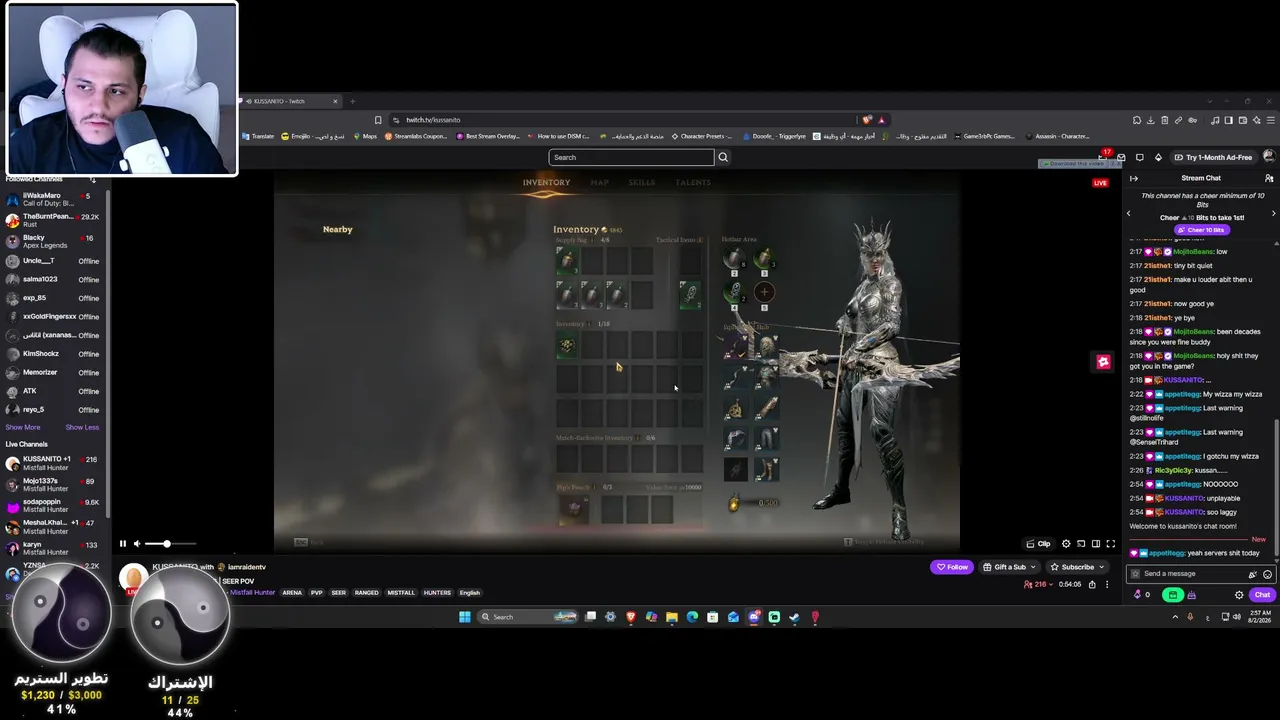The height and width of the screenshot is (720, 1280).
Task: Open the emote picker in chat
Action: (x=1267, y=574)
